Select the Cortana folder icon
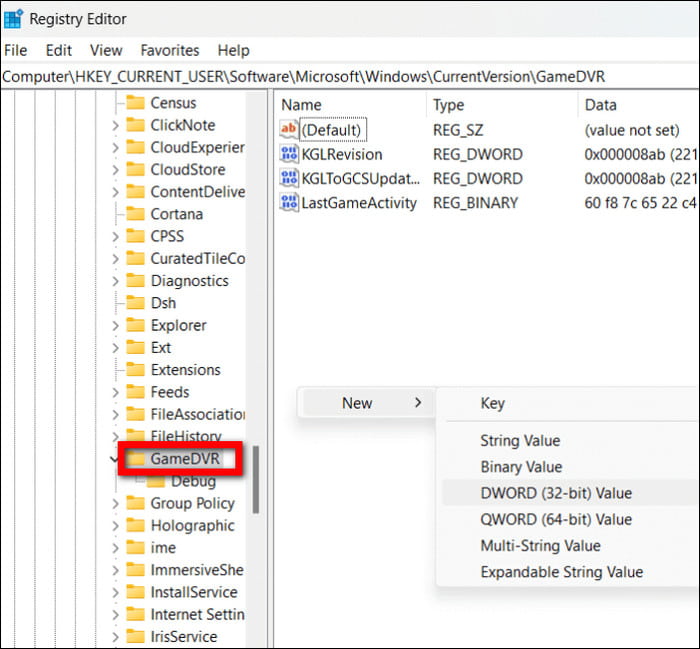Screen dimensions: 700x649 click(x=135, y=214)
